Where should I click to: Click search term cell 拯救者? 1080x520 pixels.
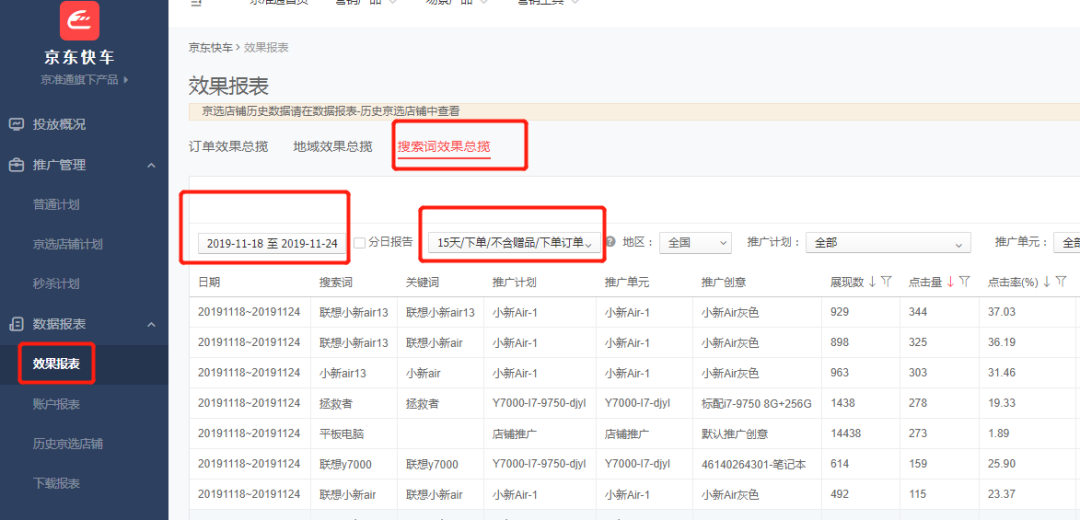(x=335, y=403)
